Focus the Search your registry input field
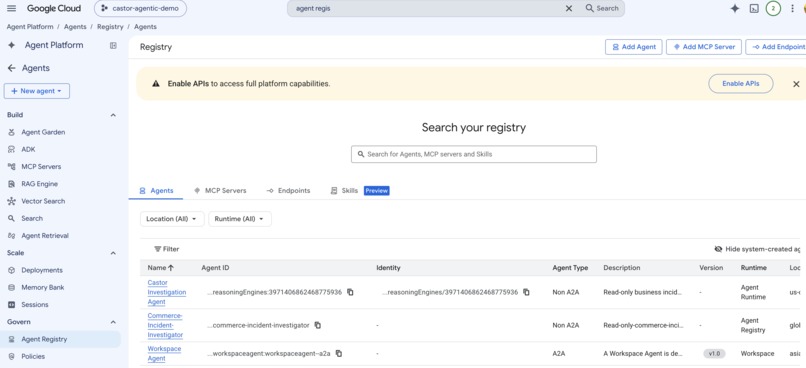Screen dimensions: 806x368 coord(473,154)
